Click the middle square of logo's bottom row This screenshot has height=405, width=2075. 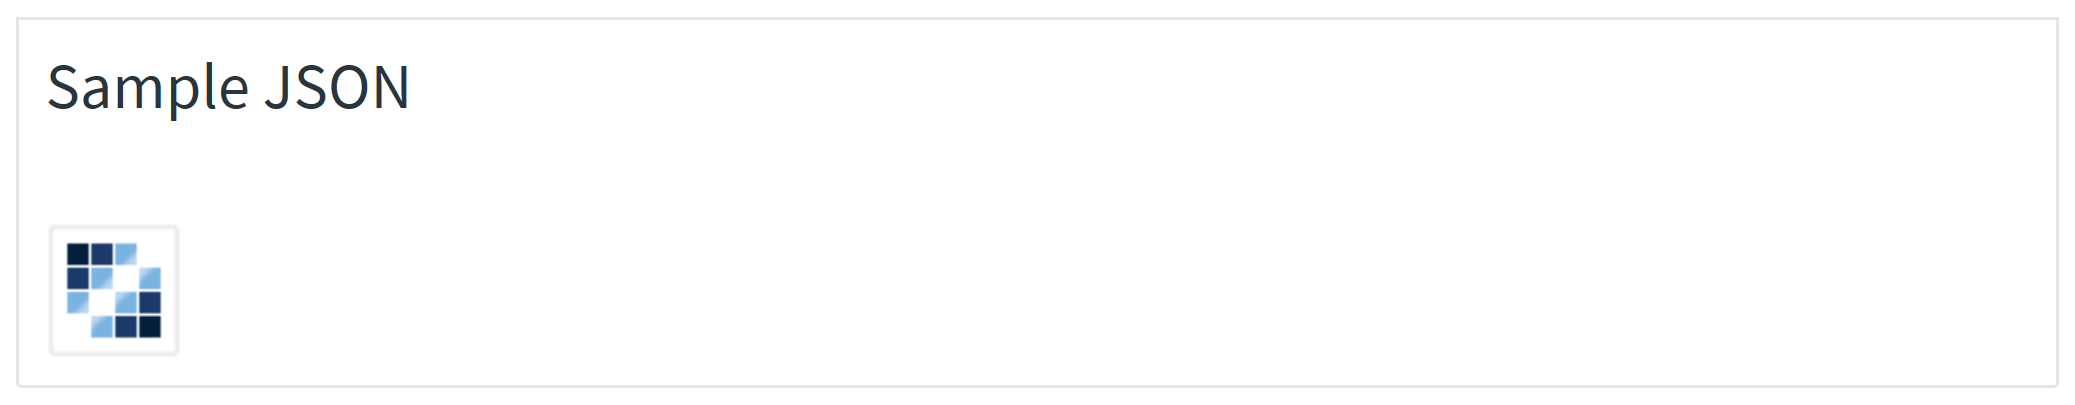pos(126,327)
